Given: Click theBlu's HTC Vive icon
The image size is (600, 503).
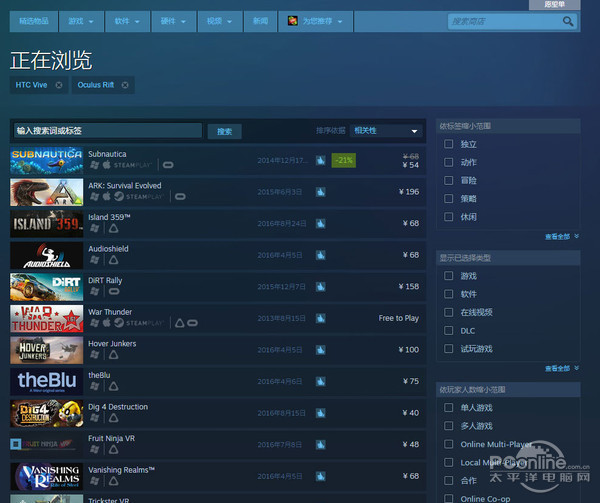Looking at the screenshot, I should coord(114,386).
